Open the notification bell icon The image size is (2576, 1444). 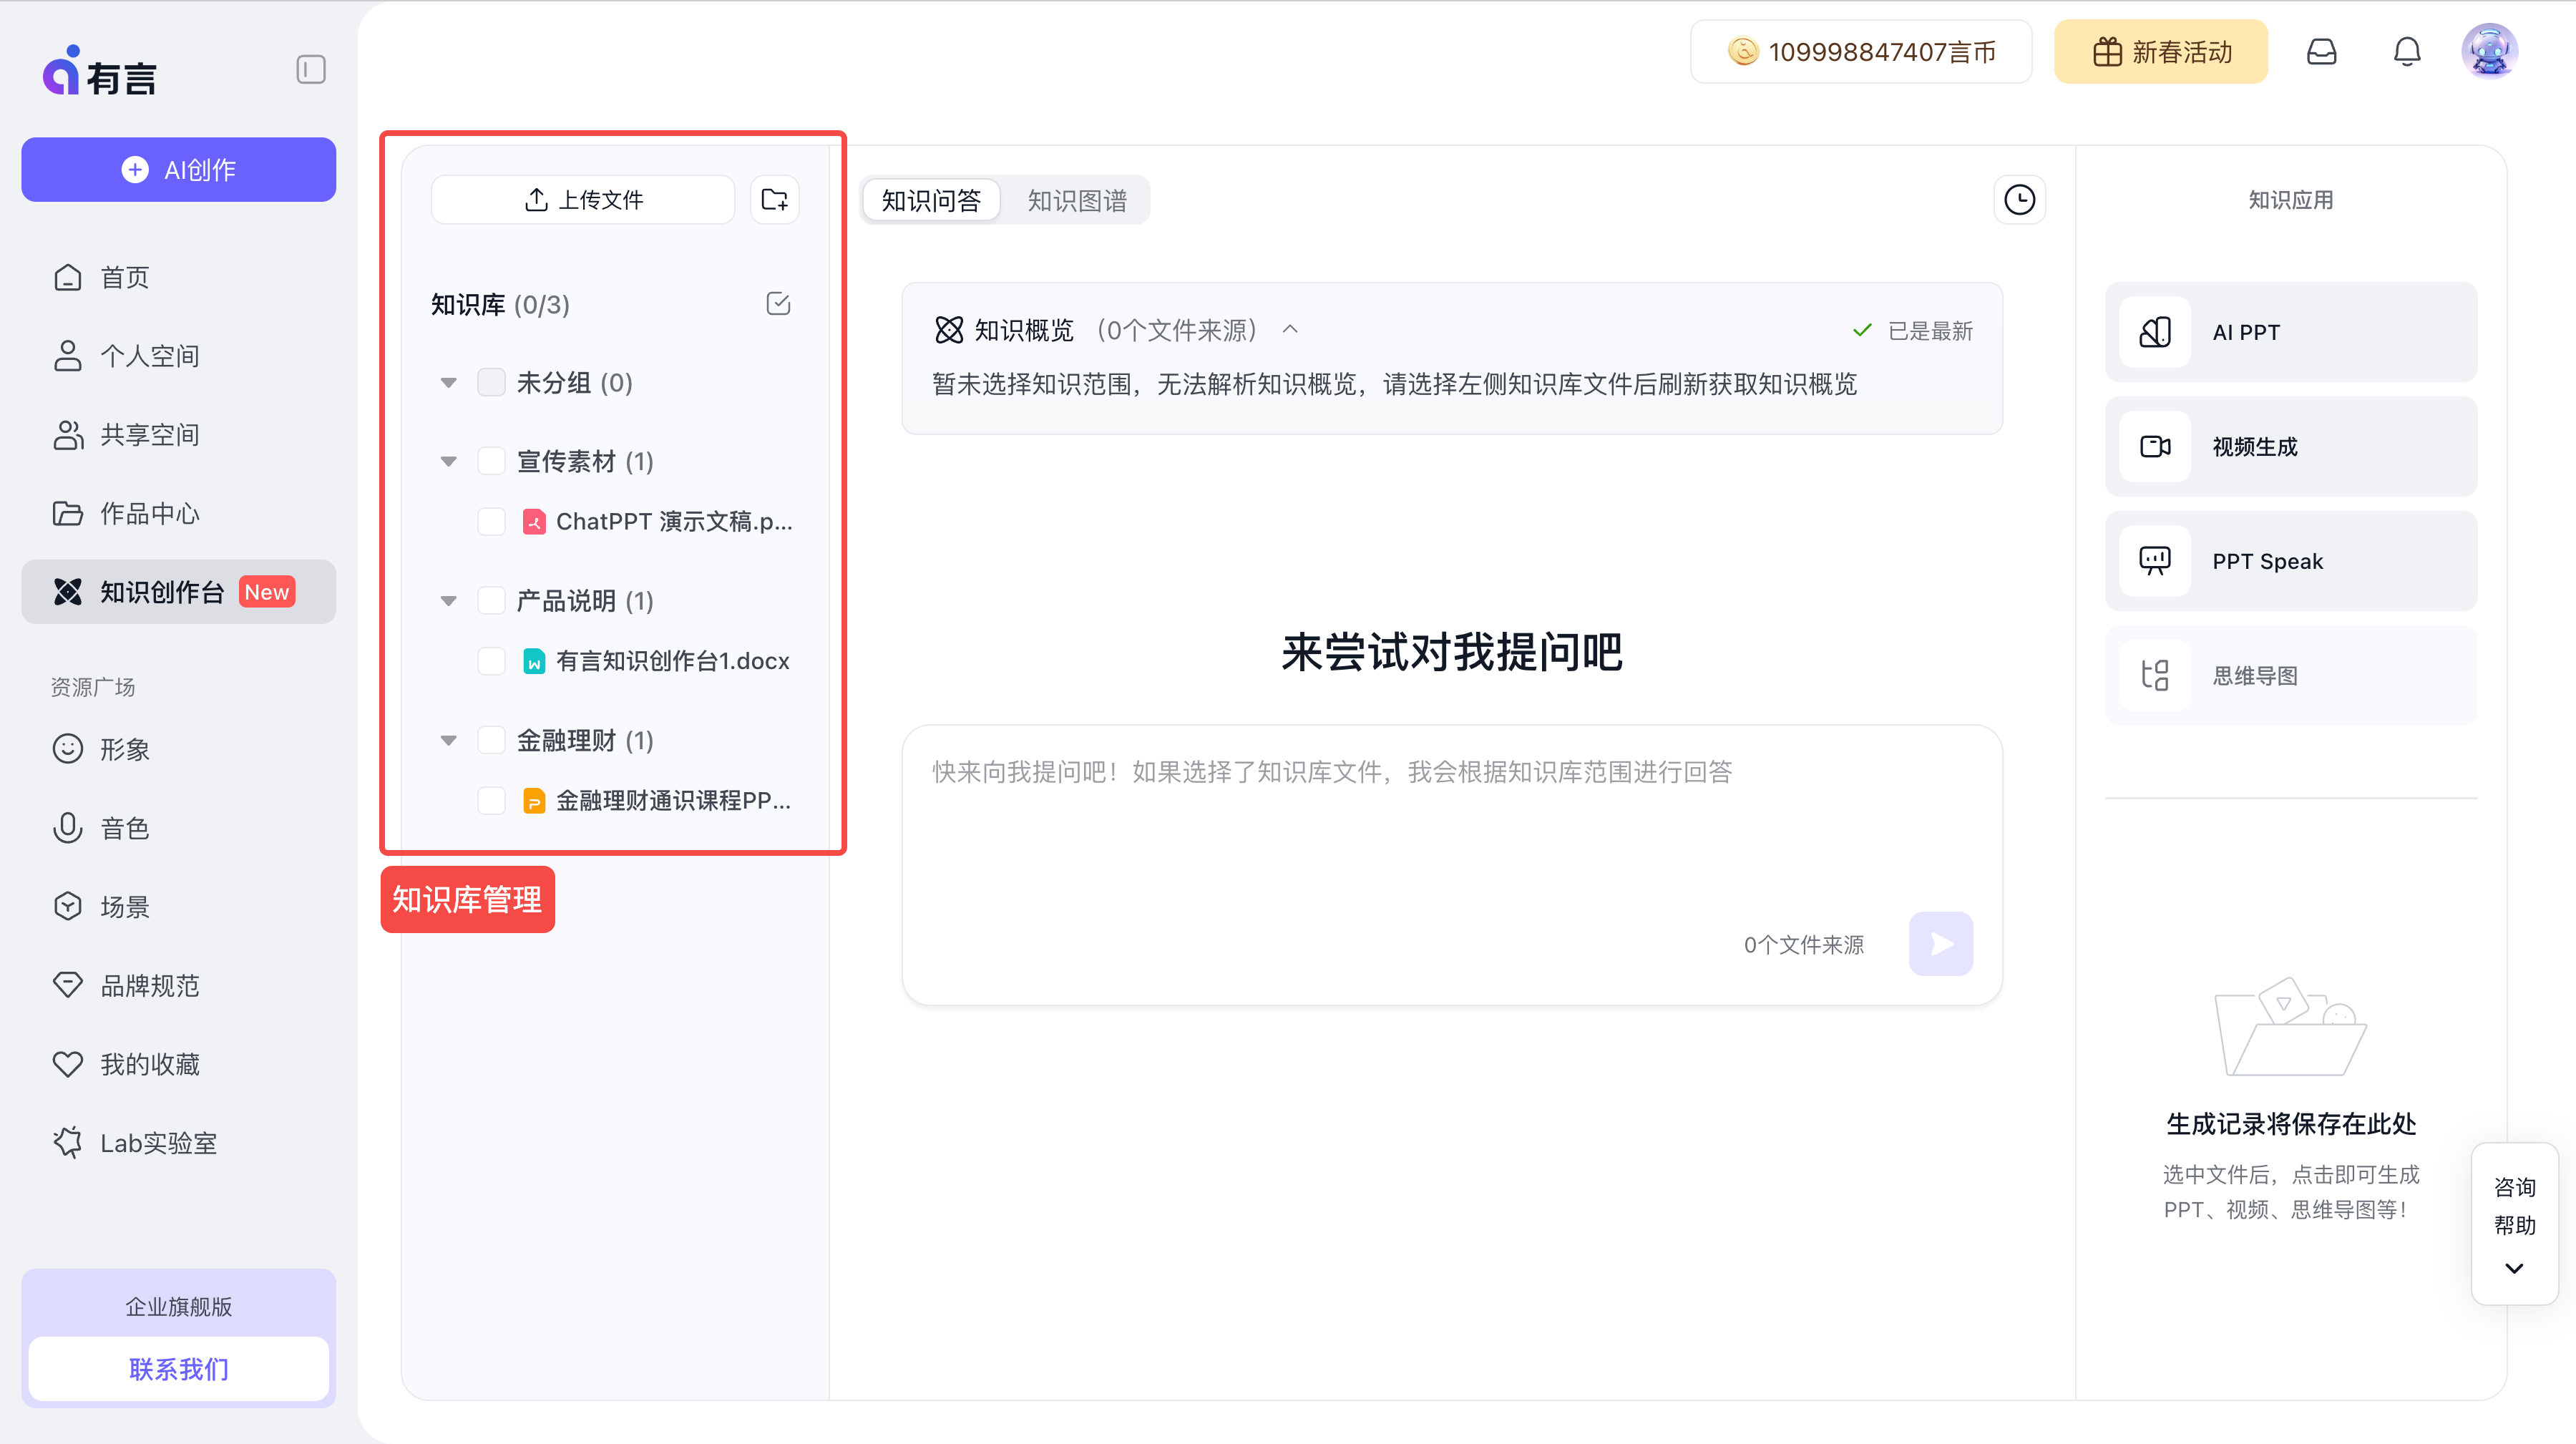tap(2407, 51)
